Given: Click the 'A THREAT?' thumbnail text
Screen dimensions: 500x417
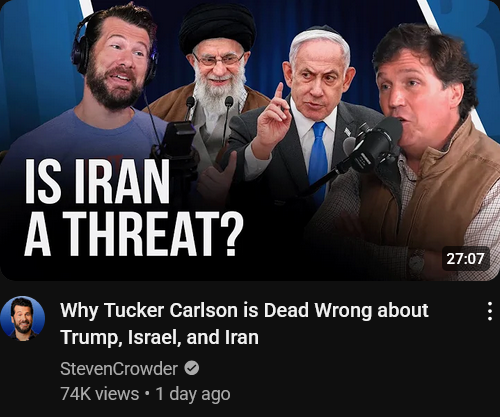Looking at the screenshot, I should [x=134, y=234].
